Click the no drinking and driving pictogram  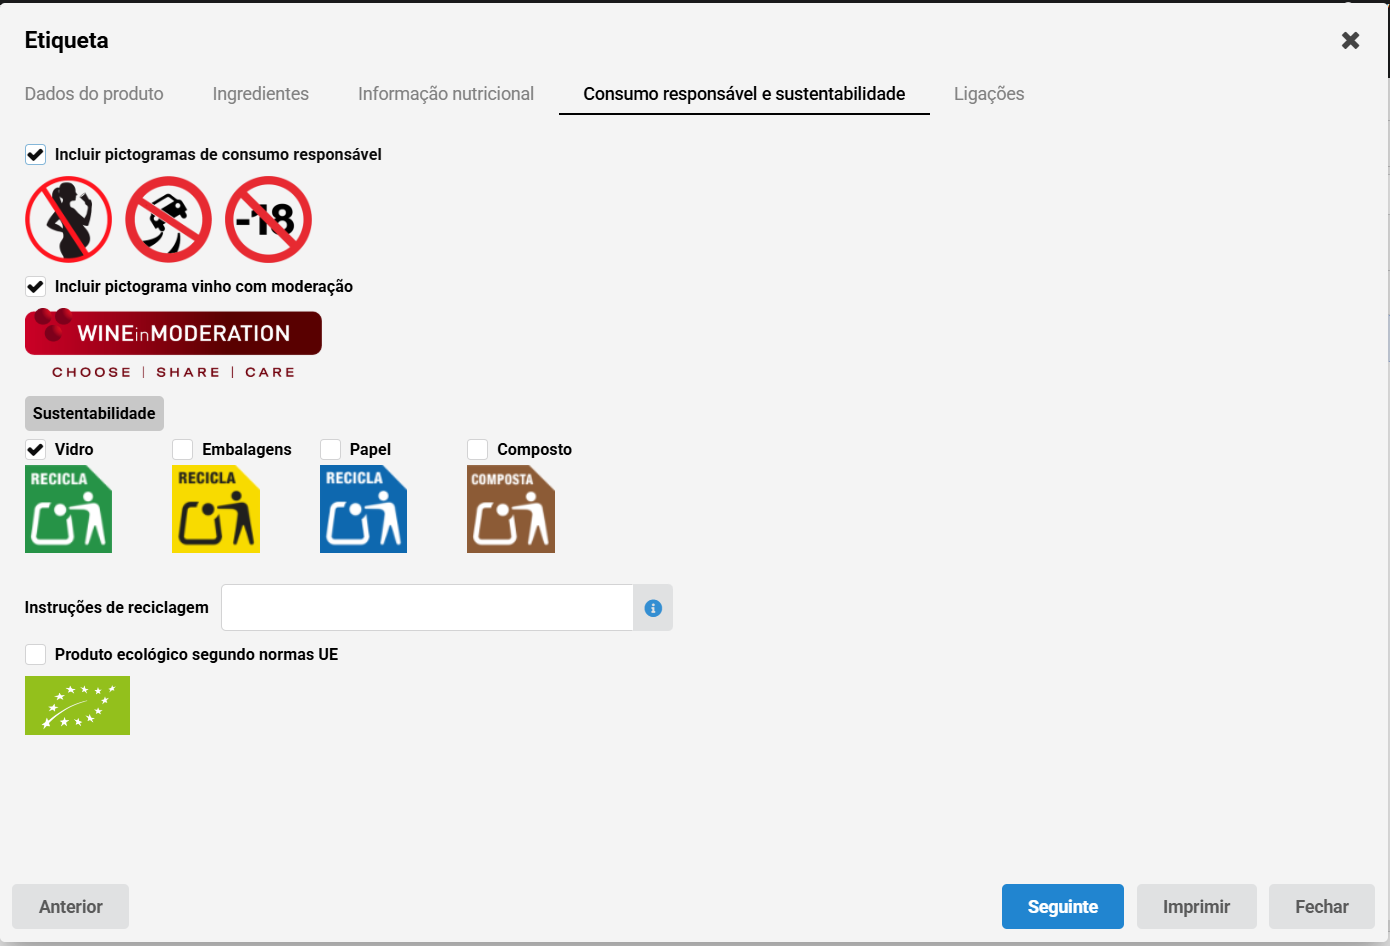[x=168, y=220]
